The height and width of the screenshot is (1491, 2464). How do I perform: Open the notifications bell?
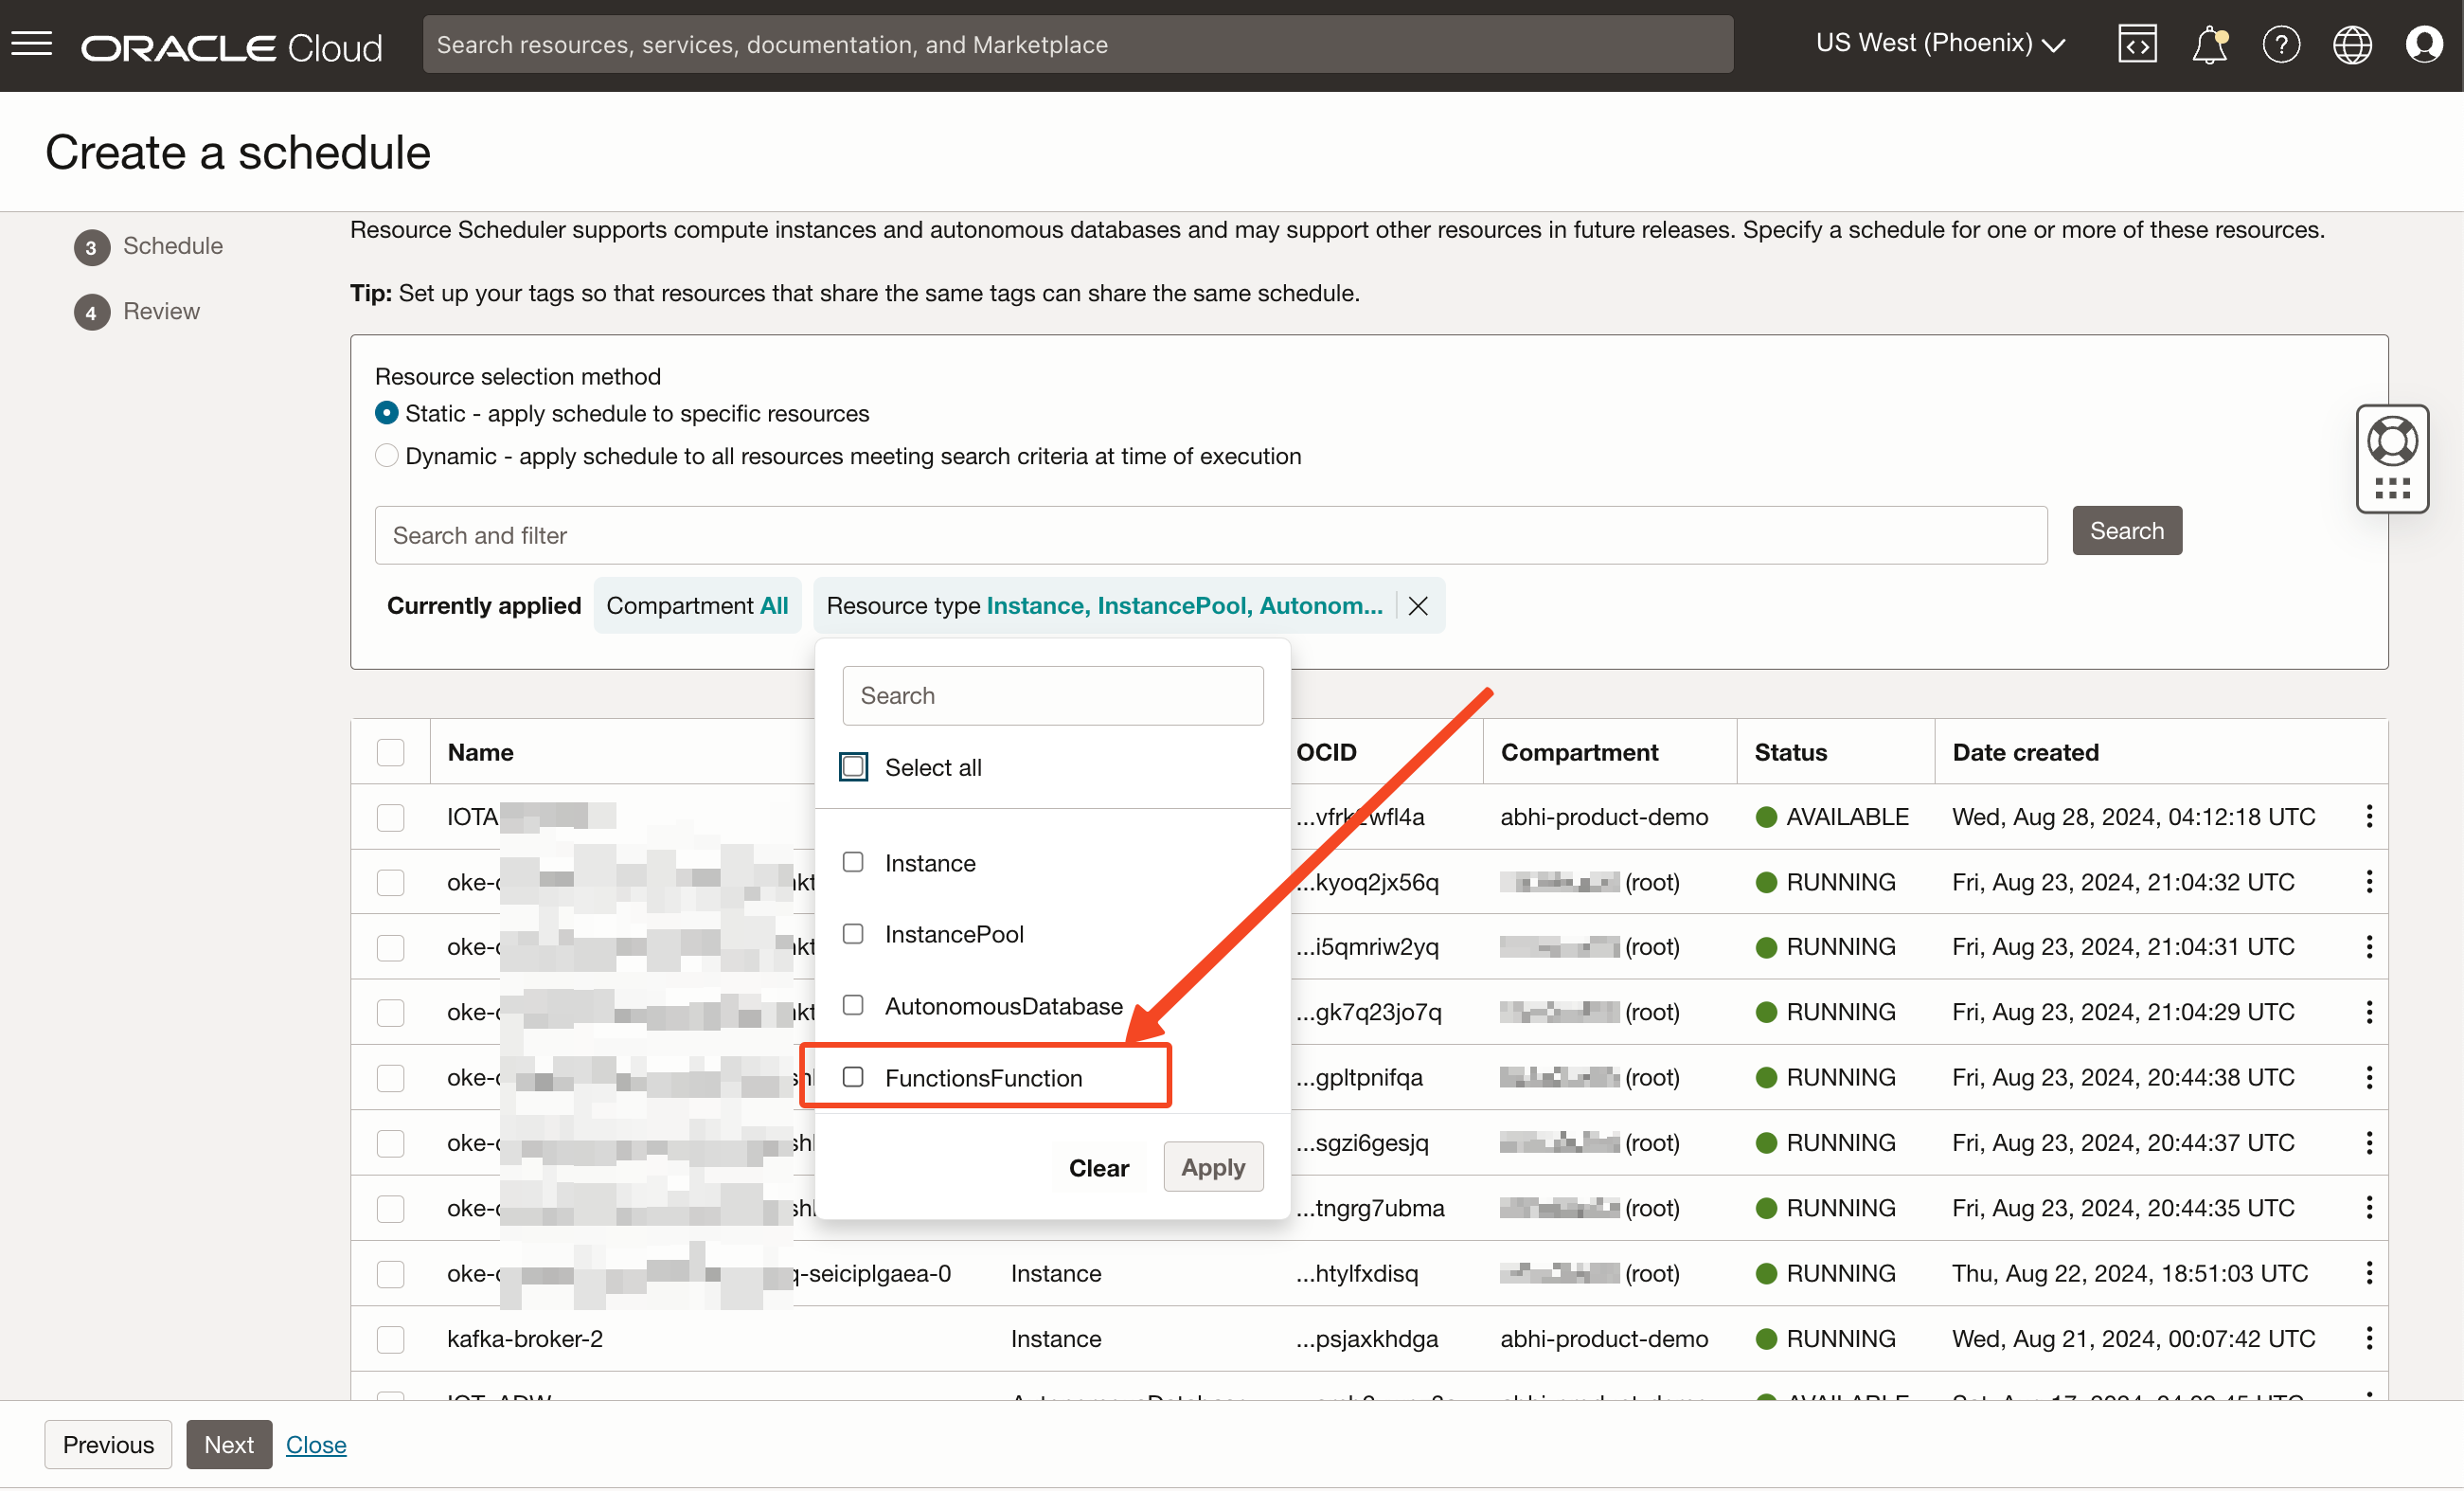pos(2209,45)
